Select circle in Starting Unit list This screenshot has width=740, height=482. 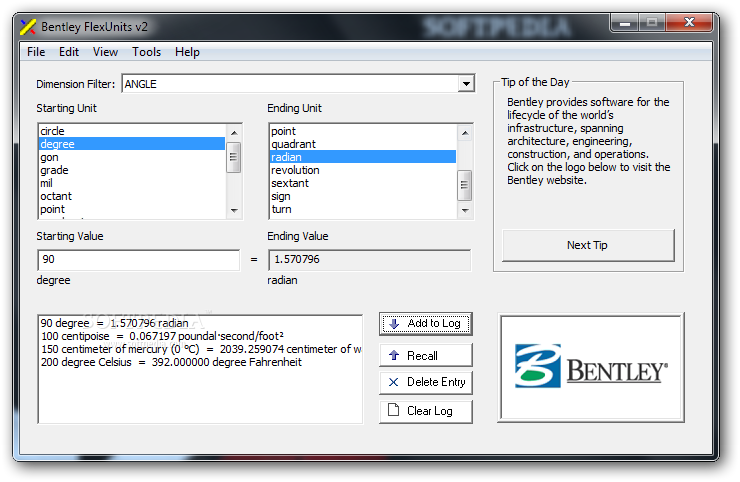[x=132, y=131]
